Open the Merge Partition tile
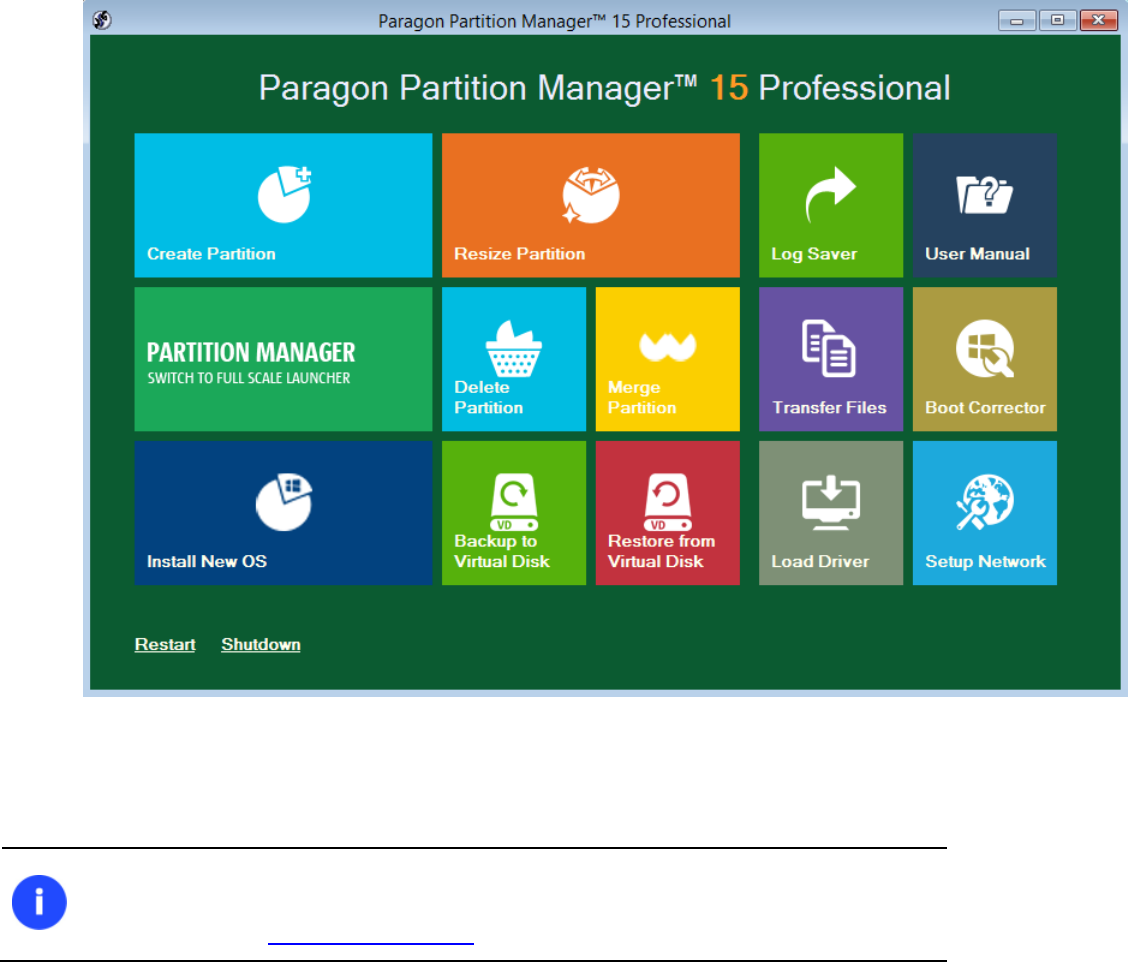The image size is (1128, 962). coord(668,359)
